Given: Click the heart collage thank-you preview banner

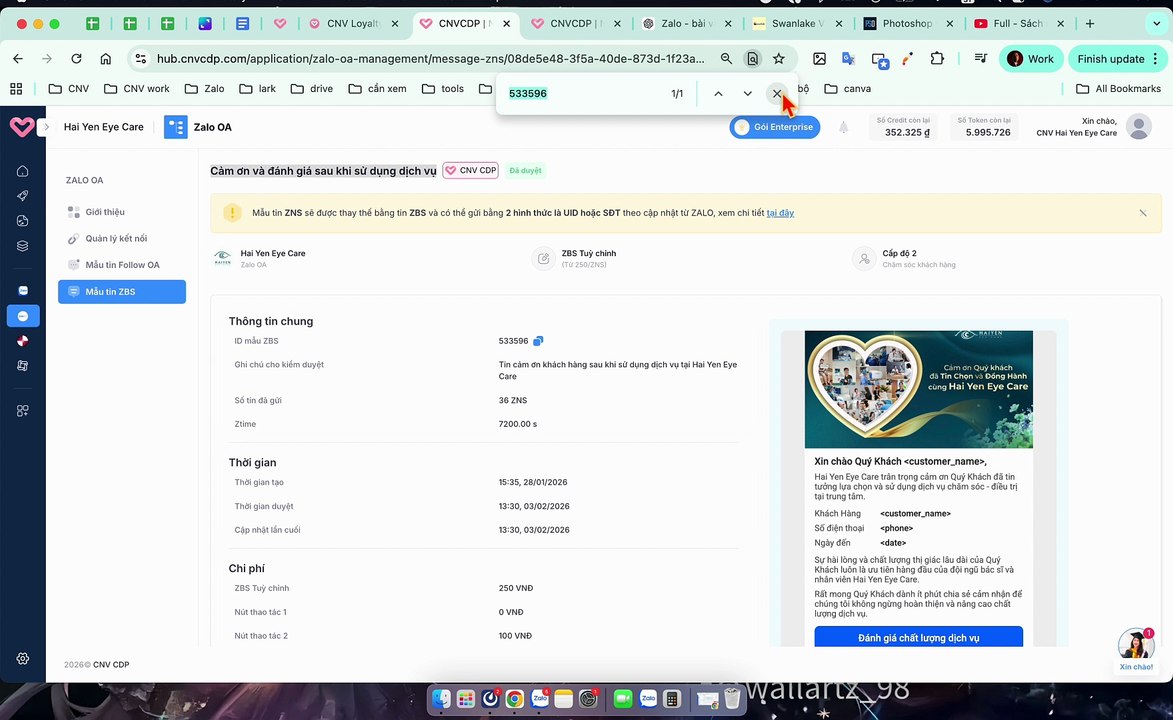Looking at the screenshot, I should 919,389.
